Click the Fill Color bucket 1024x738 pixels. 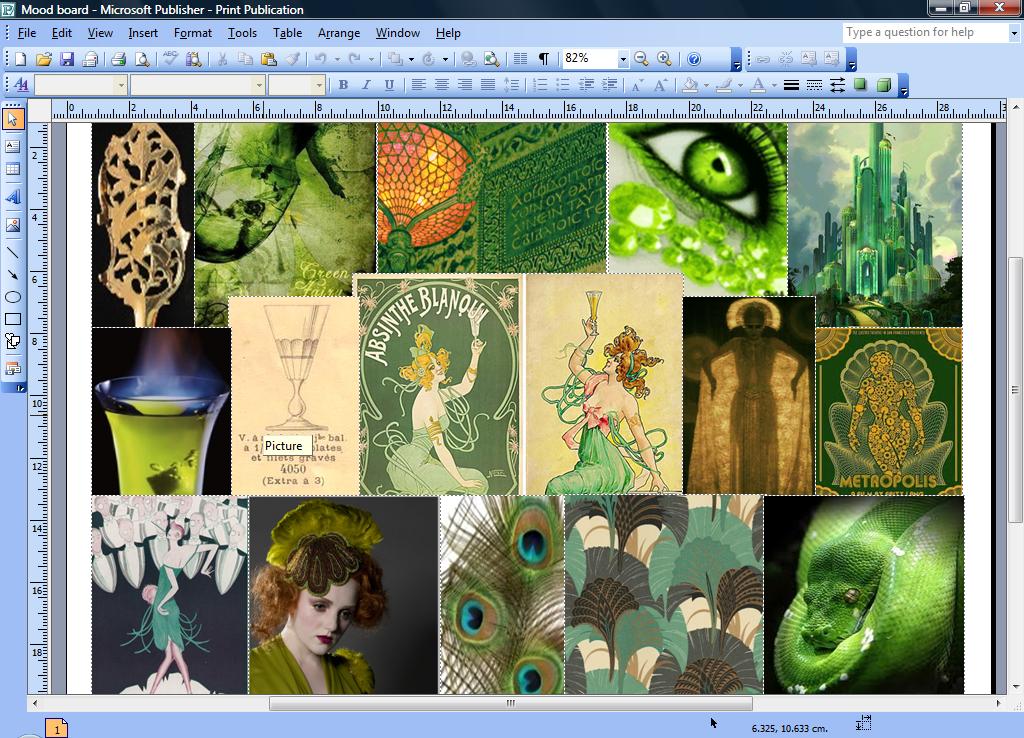click(x=690, y=85)
